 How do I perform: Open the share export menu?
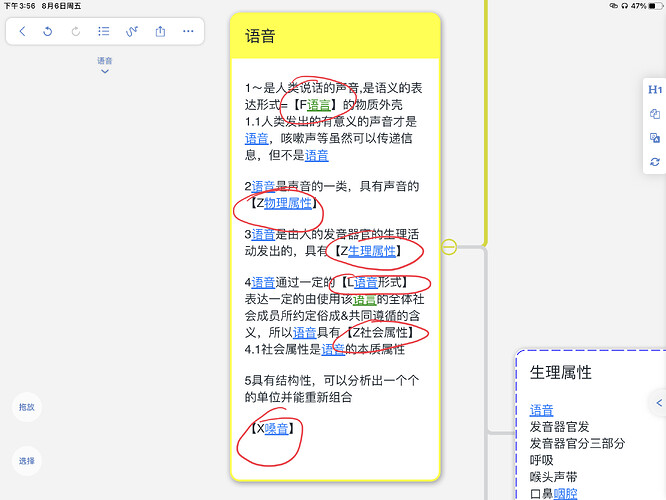point(160,31)
